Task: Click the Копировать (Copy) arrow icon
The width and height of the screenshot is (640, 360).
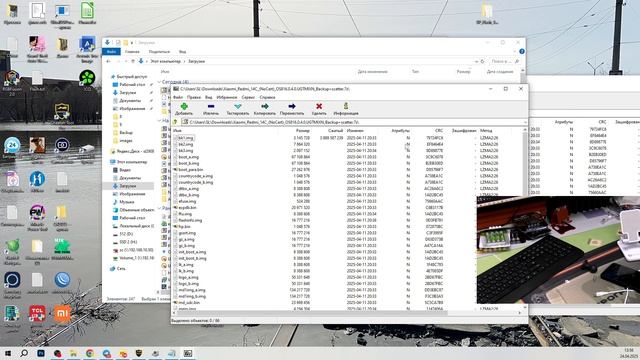Action: pos(264,106)
